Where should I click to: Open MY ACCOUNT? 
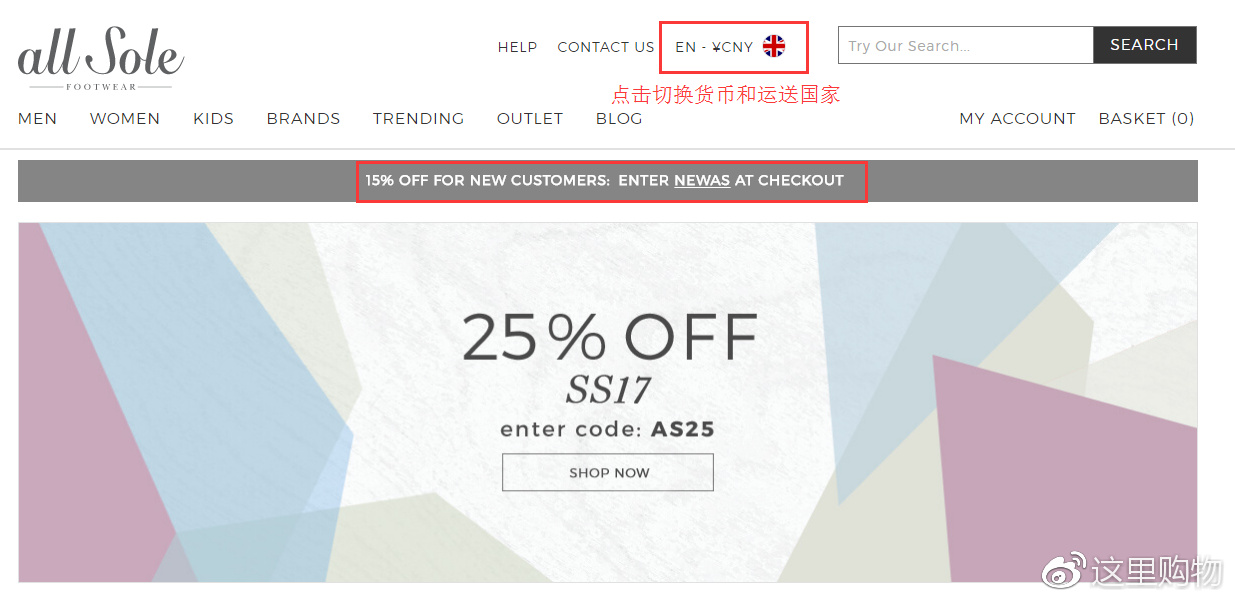coord(1017,118)
